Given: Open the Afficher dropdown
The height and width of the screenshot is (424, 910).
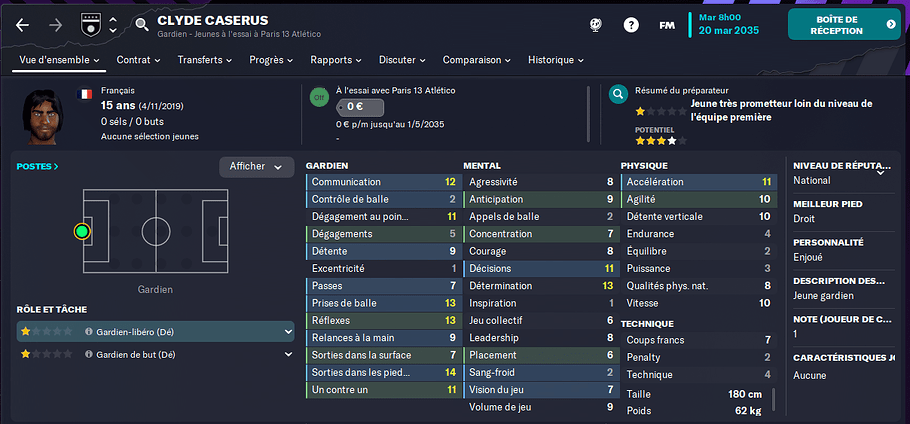Looking at the screenshot, I should tap(257, 166).
